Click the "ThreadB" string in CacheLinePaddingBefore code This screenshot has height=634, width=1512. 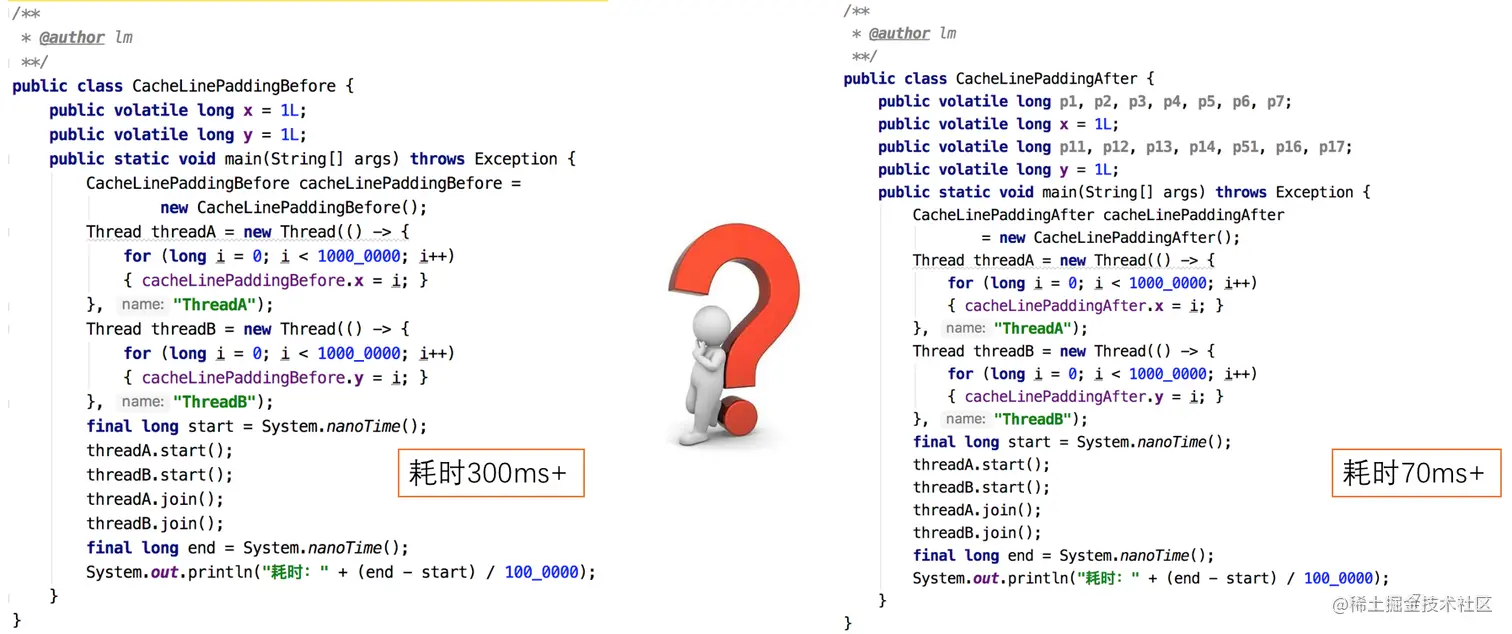point(217,402)
